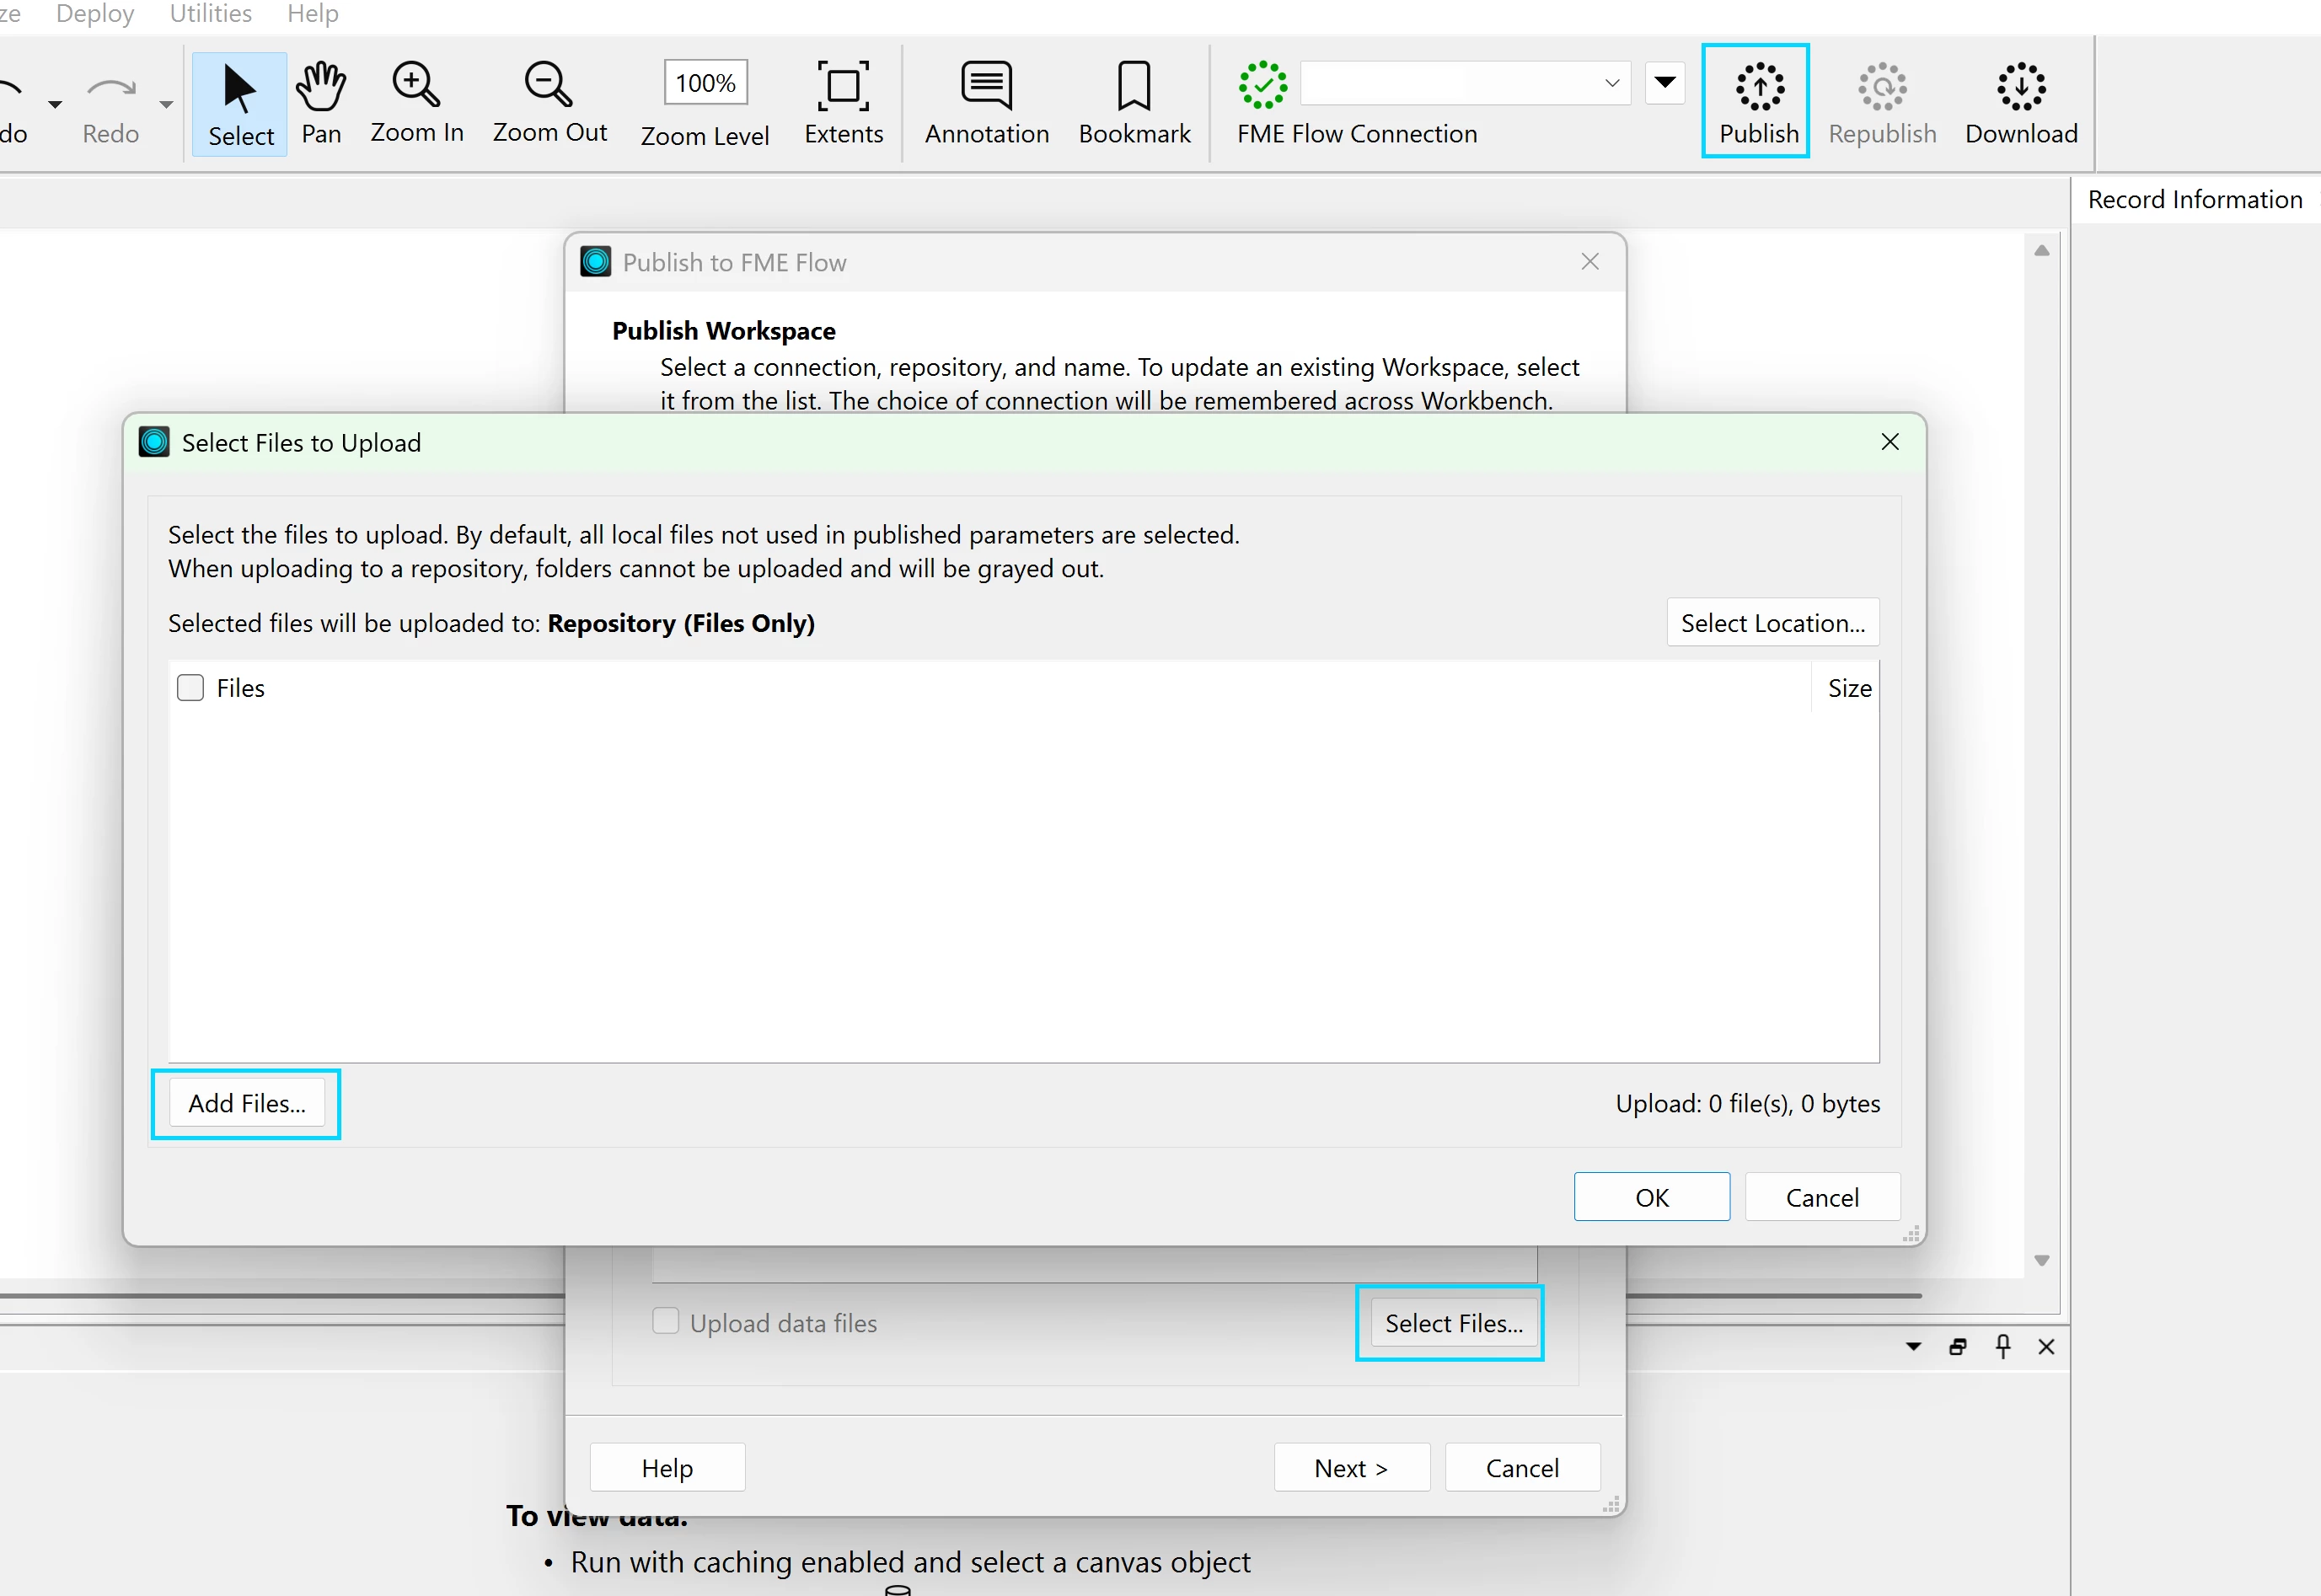The height and width of the screenshot is (1596, 2321).
Task: Expand the arrow next to the connection box
Action: (x=1665, y=83)
